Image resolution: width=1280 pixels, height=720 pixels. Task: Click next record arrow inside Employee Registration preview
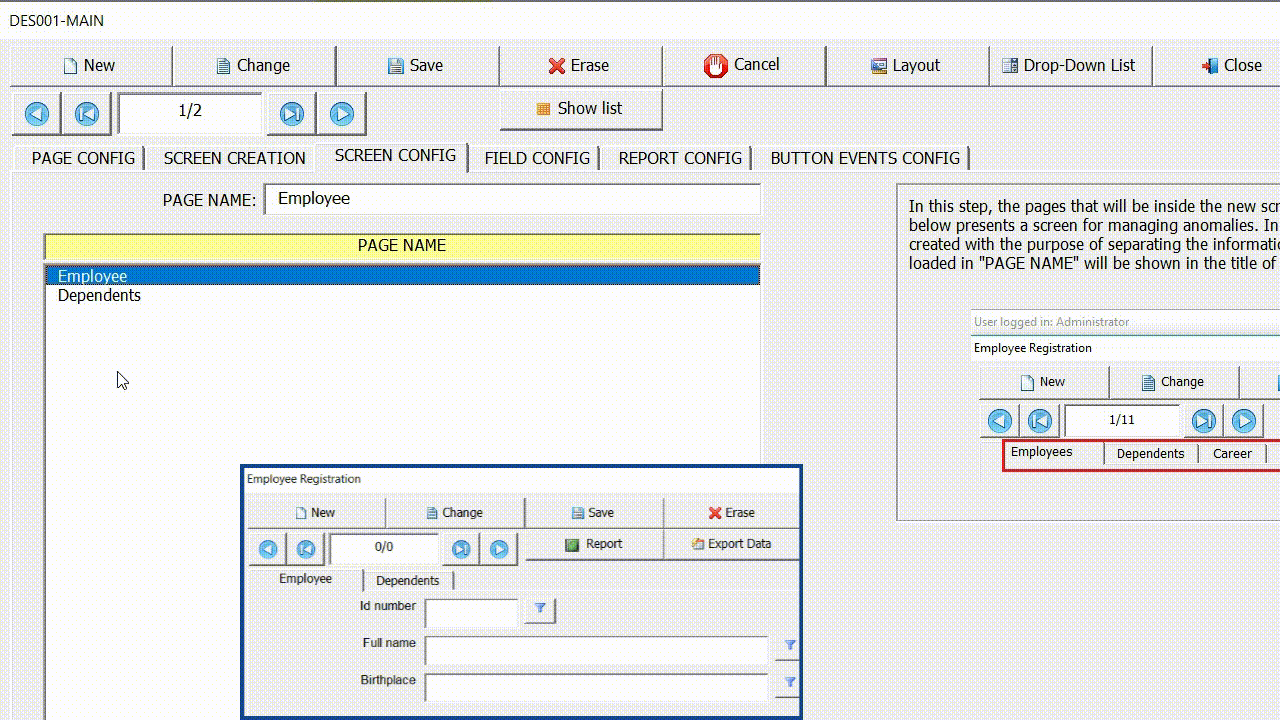pos(499,548)
